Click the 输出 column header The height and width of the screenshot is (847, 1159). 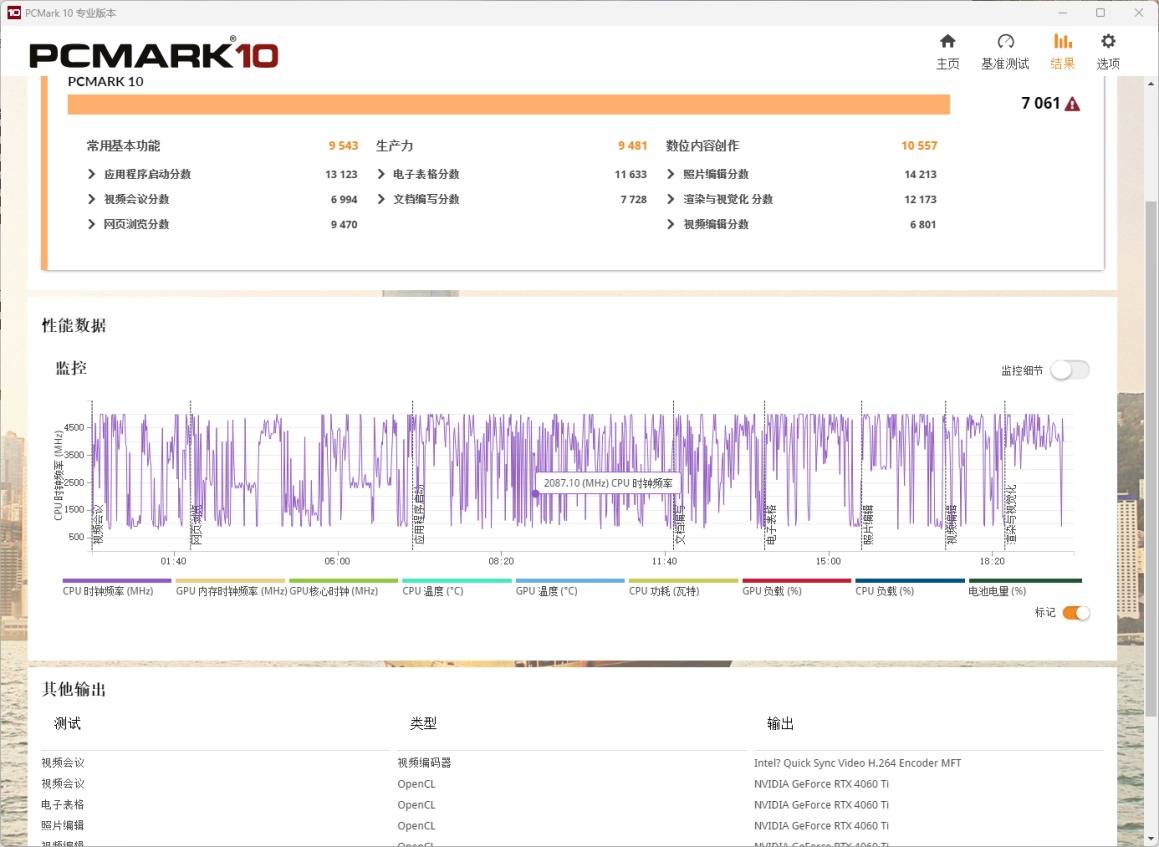tap(781, 724)
